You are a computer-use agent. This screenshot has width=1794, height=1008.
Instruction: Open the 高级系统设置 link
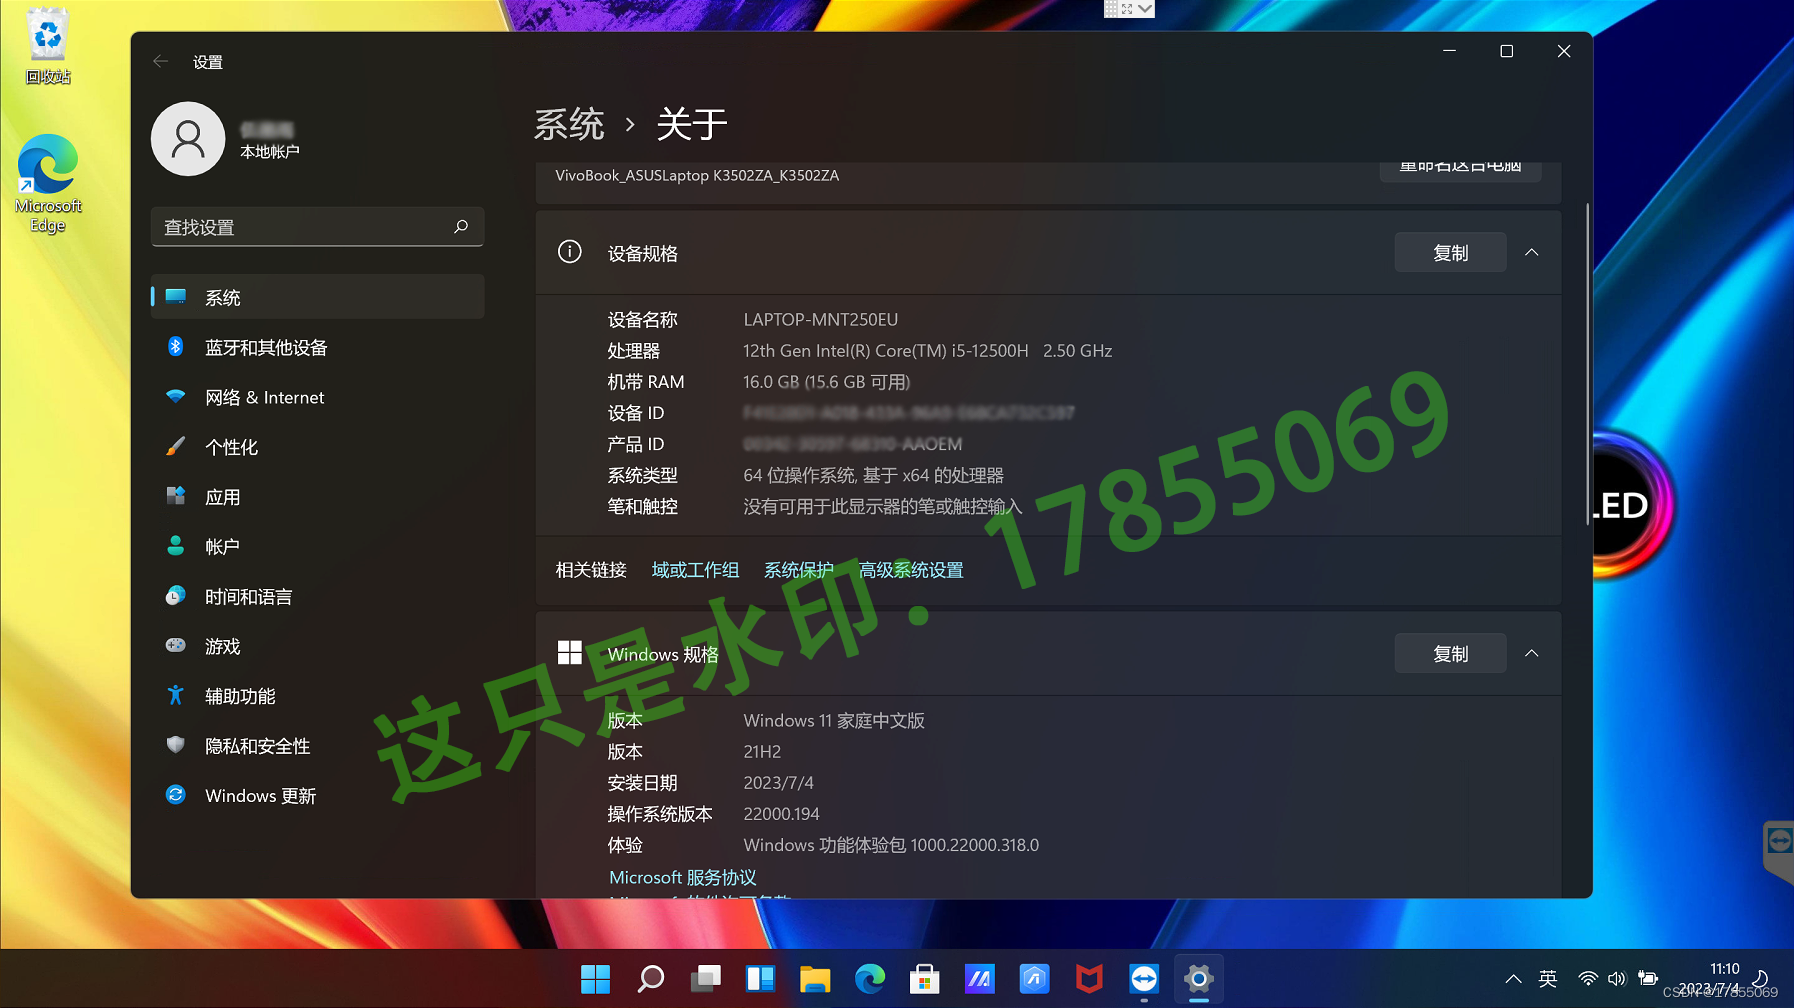pos(911,570)
